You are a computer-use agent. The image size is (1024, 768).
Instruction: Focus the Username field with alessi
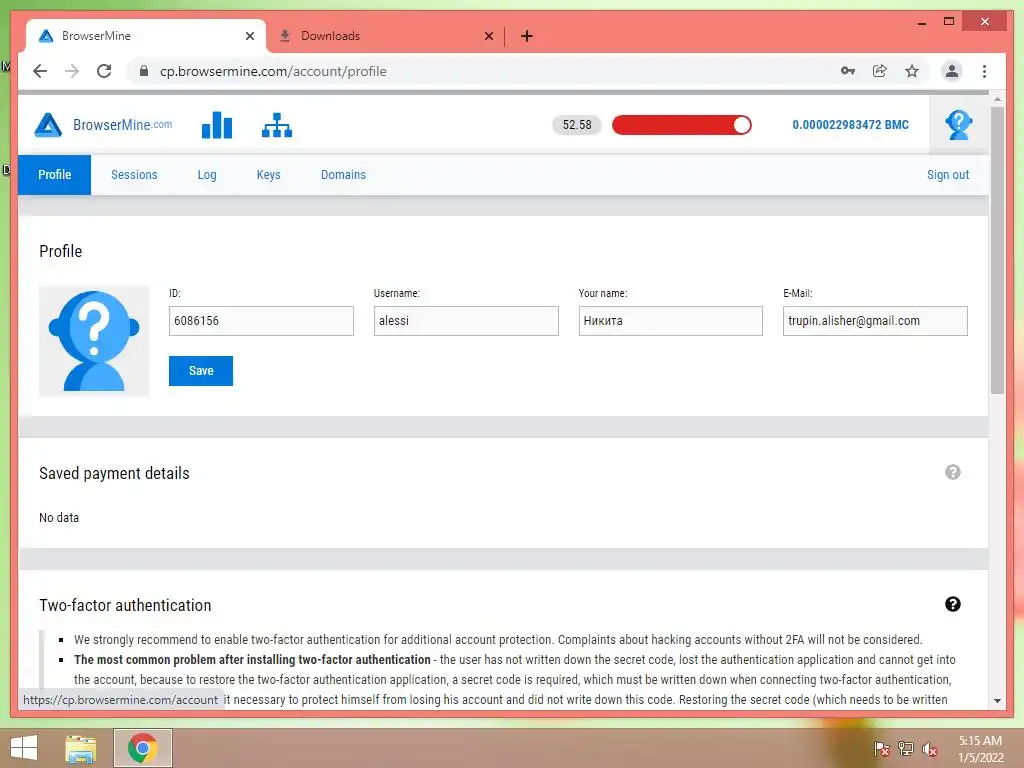pyautogui.click(x=466, y=321)
